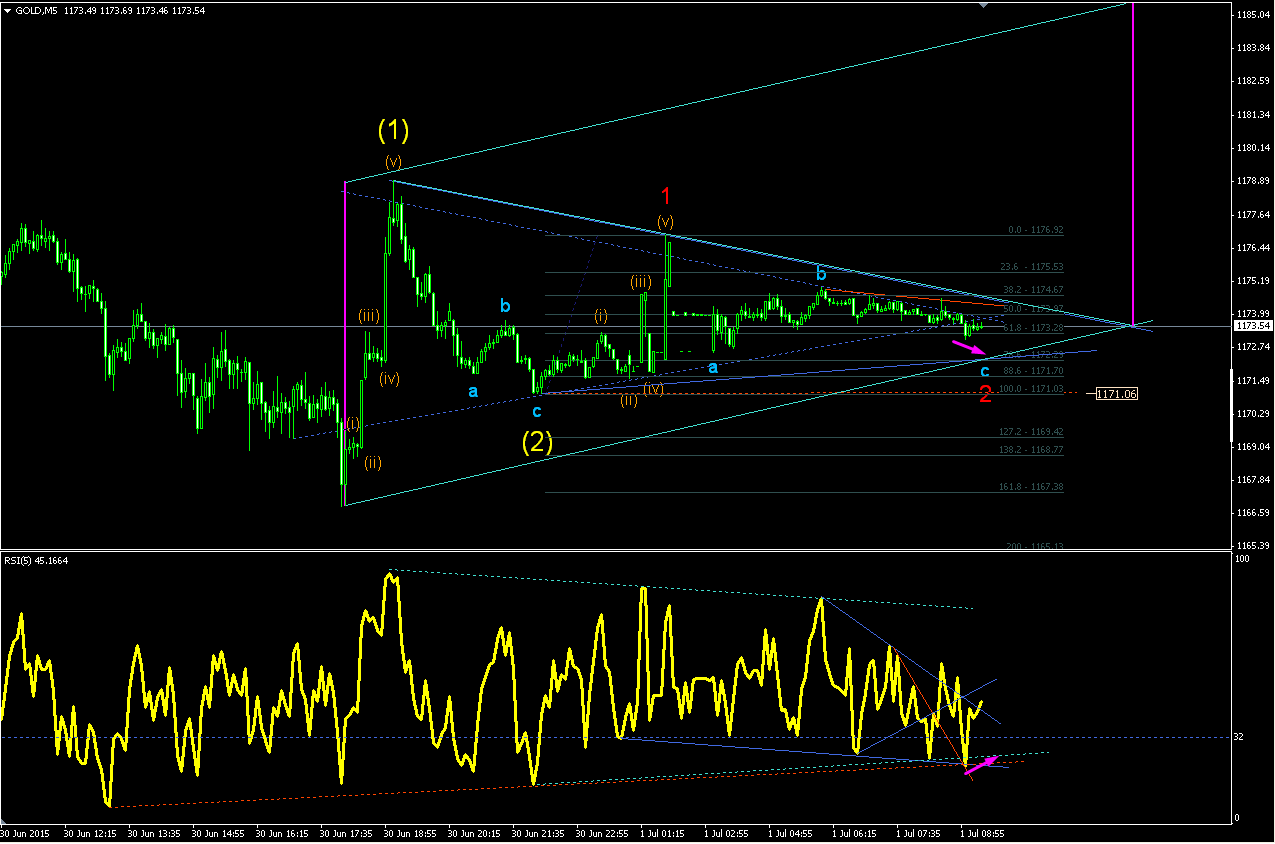Click time axis label 30 Jun 14:55
1275x844 pixels.
coord(219,832)
